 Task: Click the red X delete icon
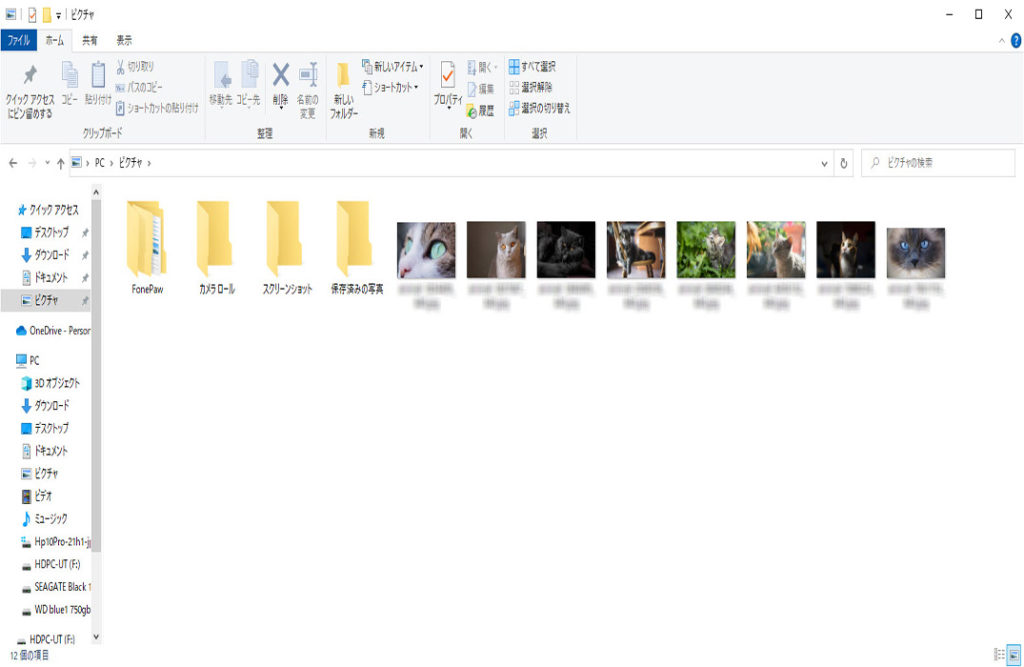281,75
